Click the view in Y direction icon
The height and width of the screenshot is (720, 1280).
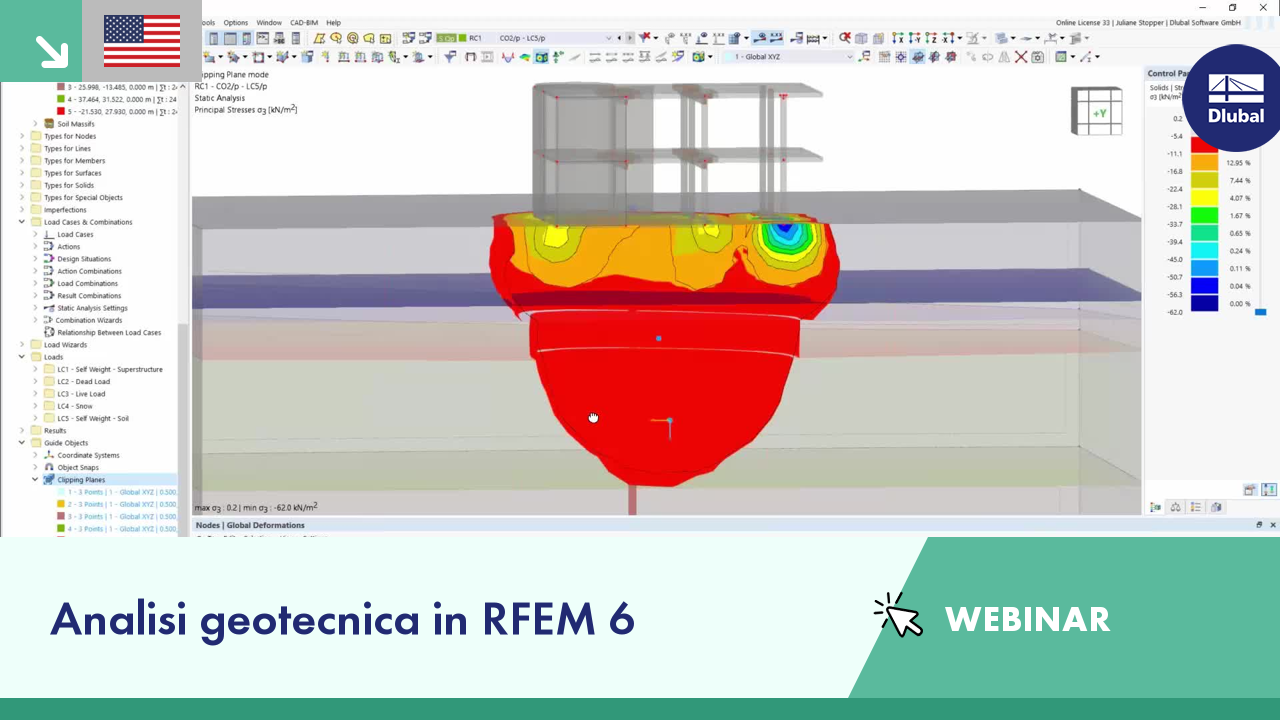[x=915, y=38]
